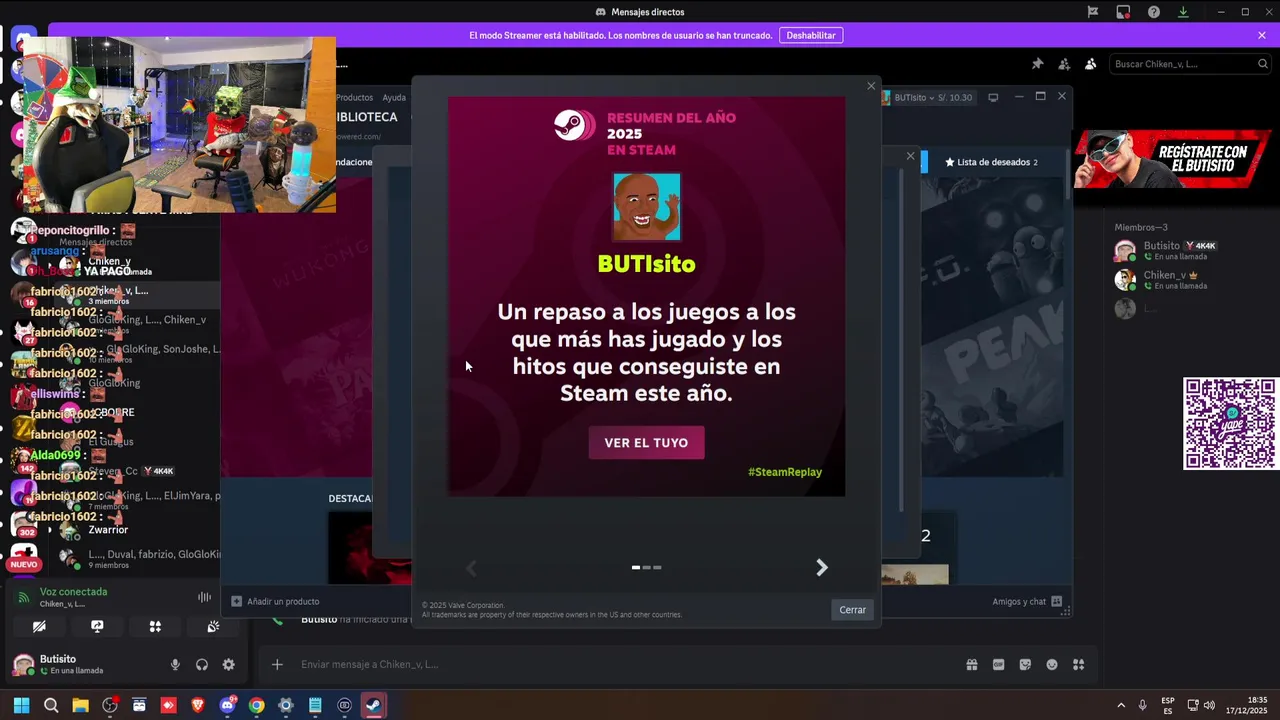Image resolution: width=1280 pixels, height=720 pixels.
Task: Open the Steam Productos menu
Action: [x=354, y=97]
